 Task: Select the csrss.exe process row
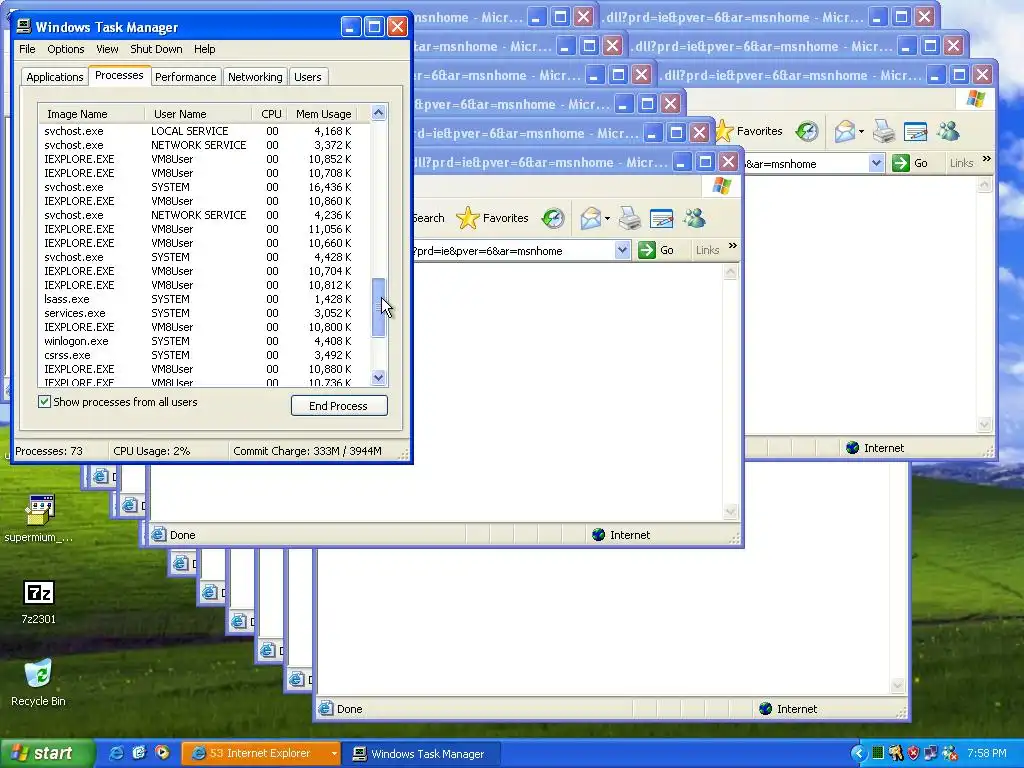(x=204, y=355)
